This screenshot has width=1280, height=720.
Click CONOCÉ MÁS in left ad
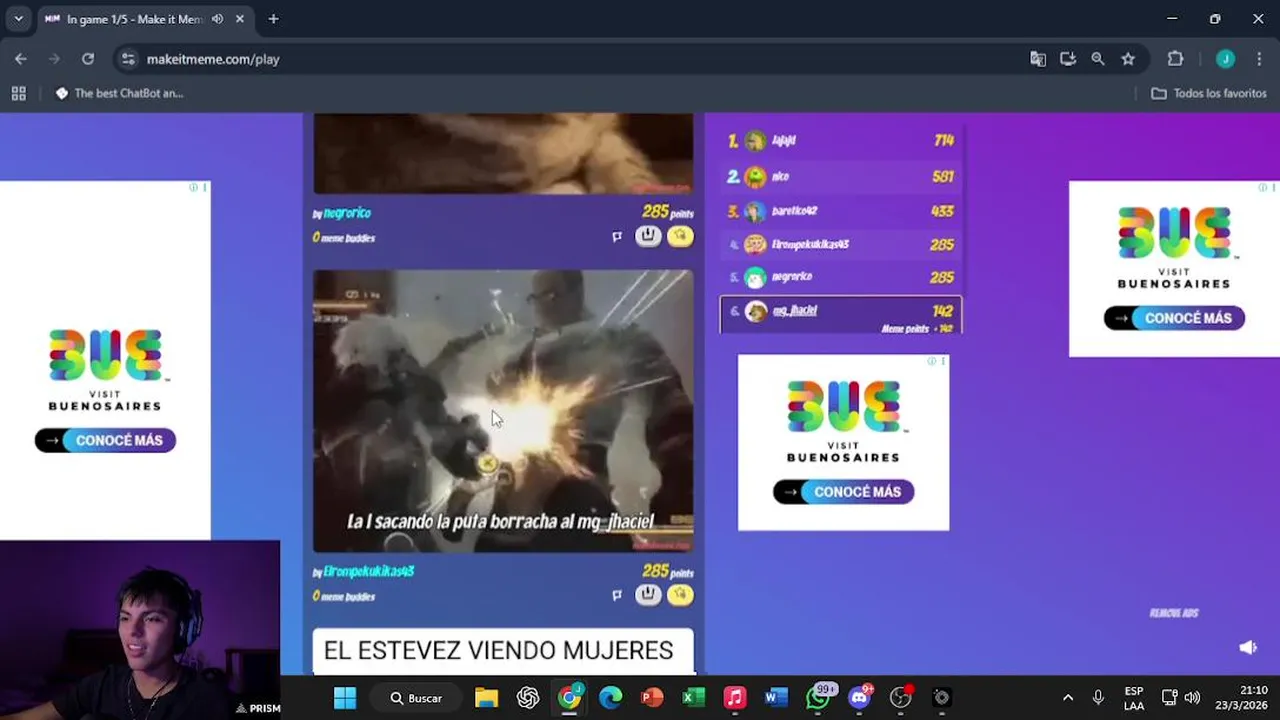105,440
